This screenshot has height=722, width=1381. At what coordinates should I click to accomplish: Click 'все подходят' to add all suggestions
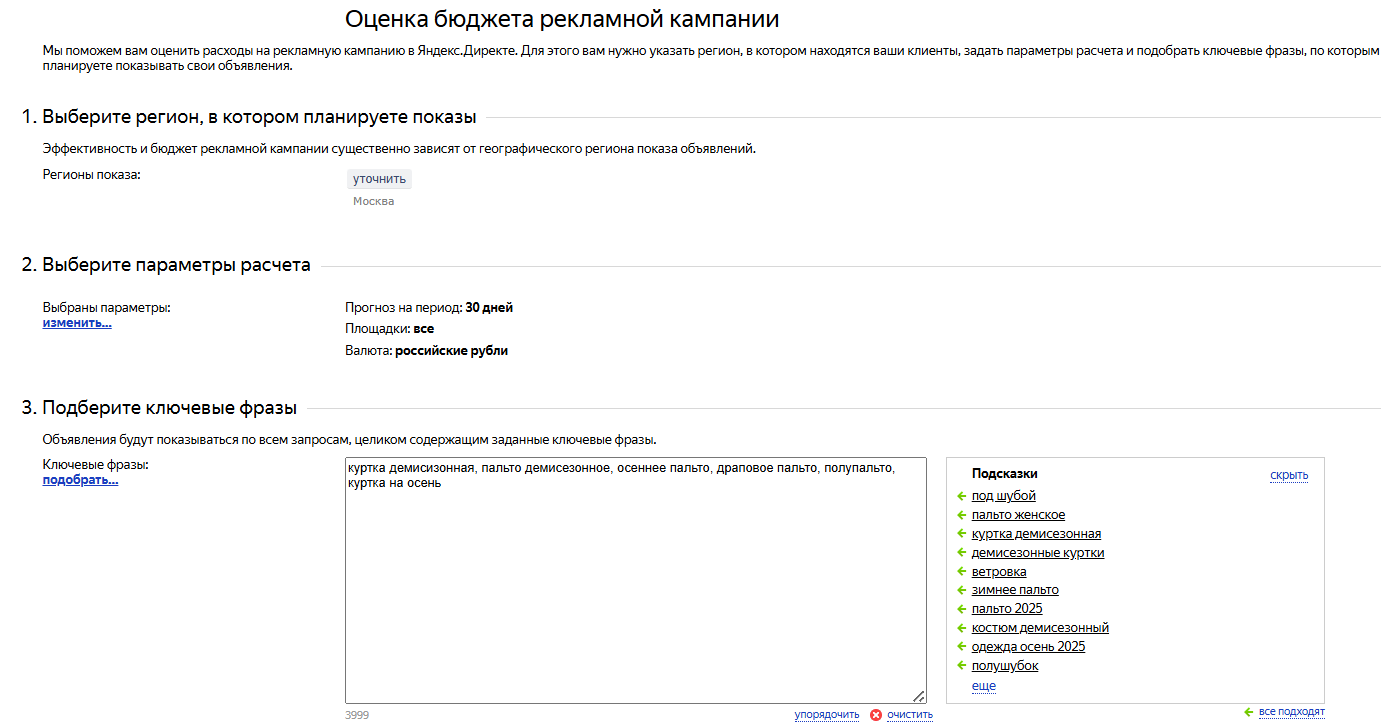pyautogui.click(x=1291, y=712)
